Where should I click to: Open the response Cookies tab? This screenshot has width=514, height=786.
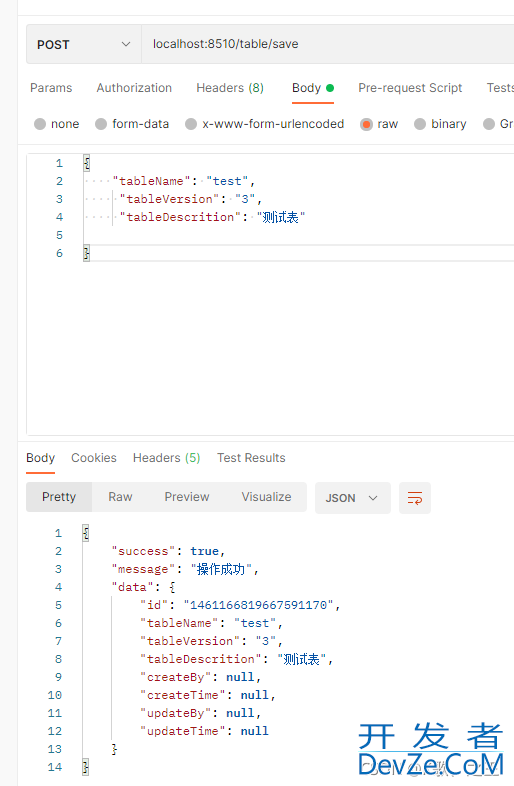pyautogui.click(x=94, y=458)
